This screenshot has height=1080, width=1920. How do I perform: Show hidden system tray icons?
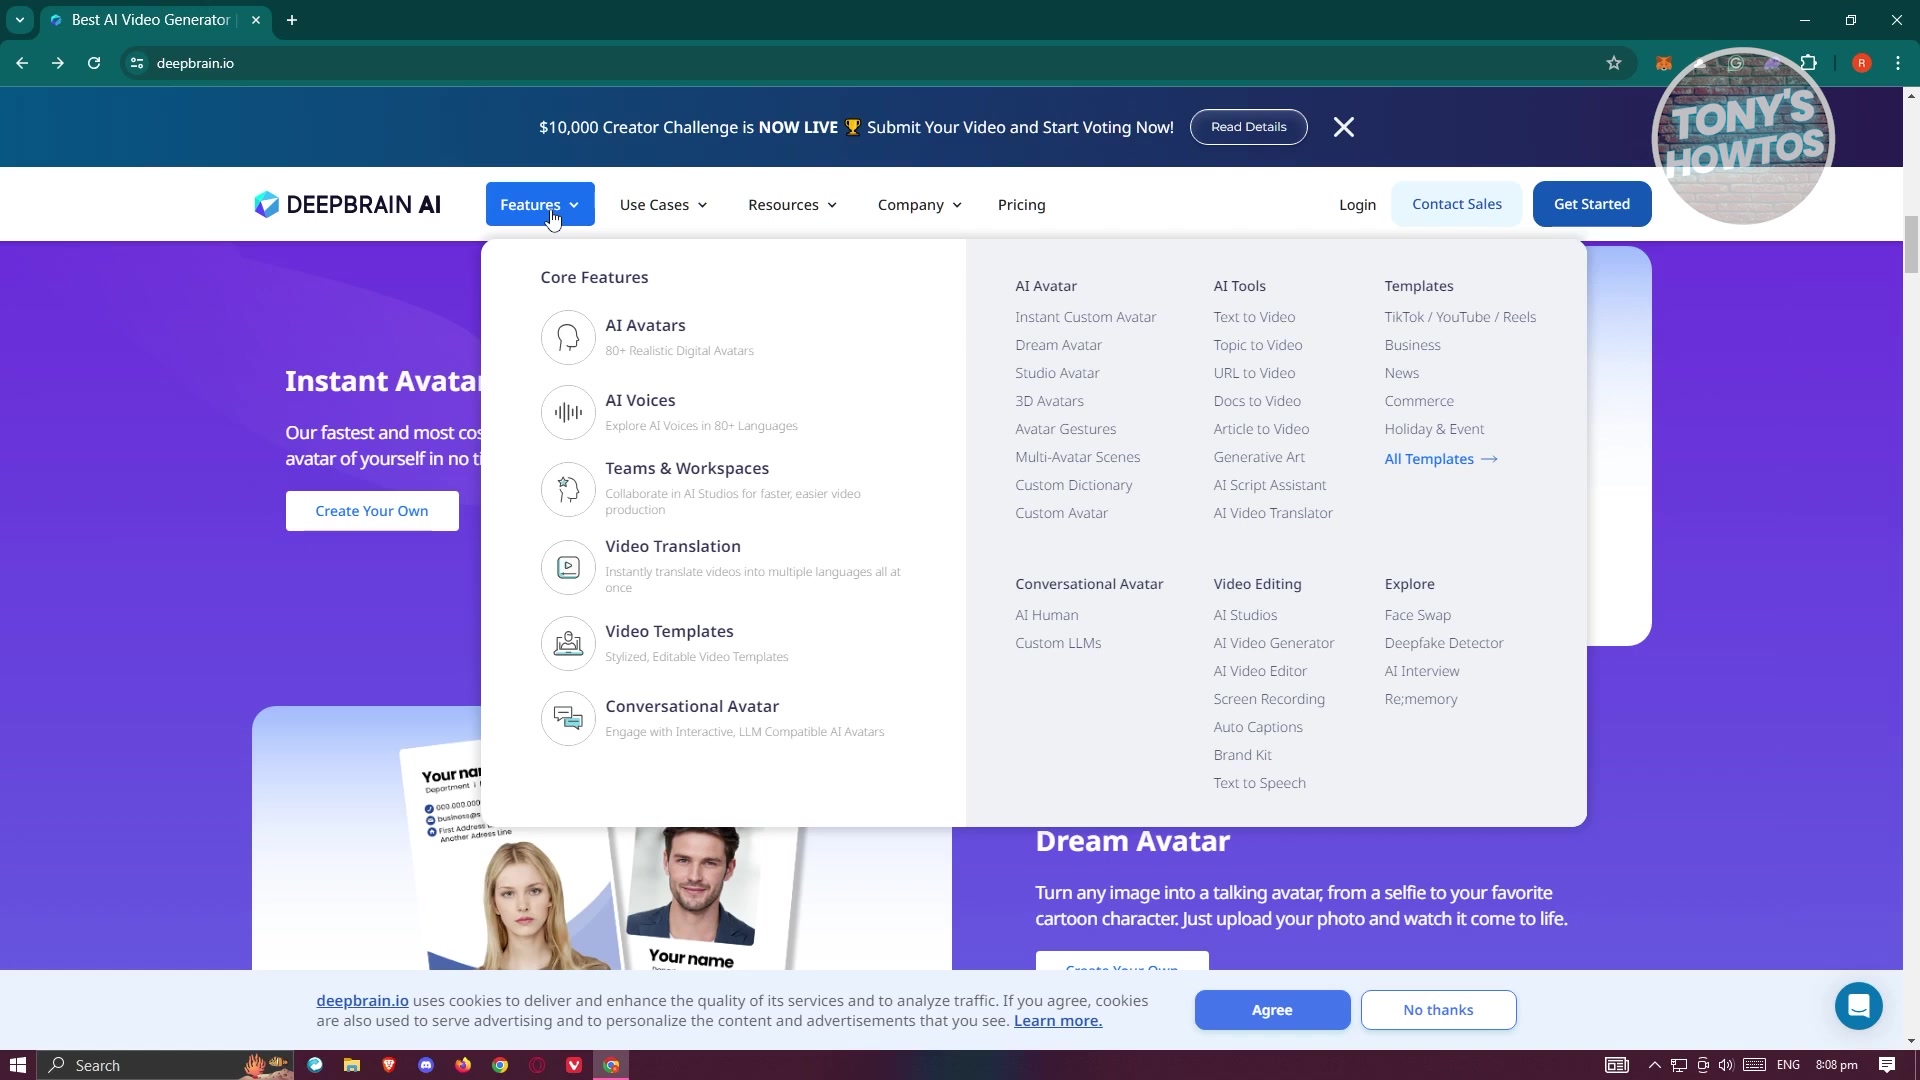(x=1654, y=1065)
